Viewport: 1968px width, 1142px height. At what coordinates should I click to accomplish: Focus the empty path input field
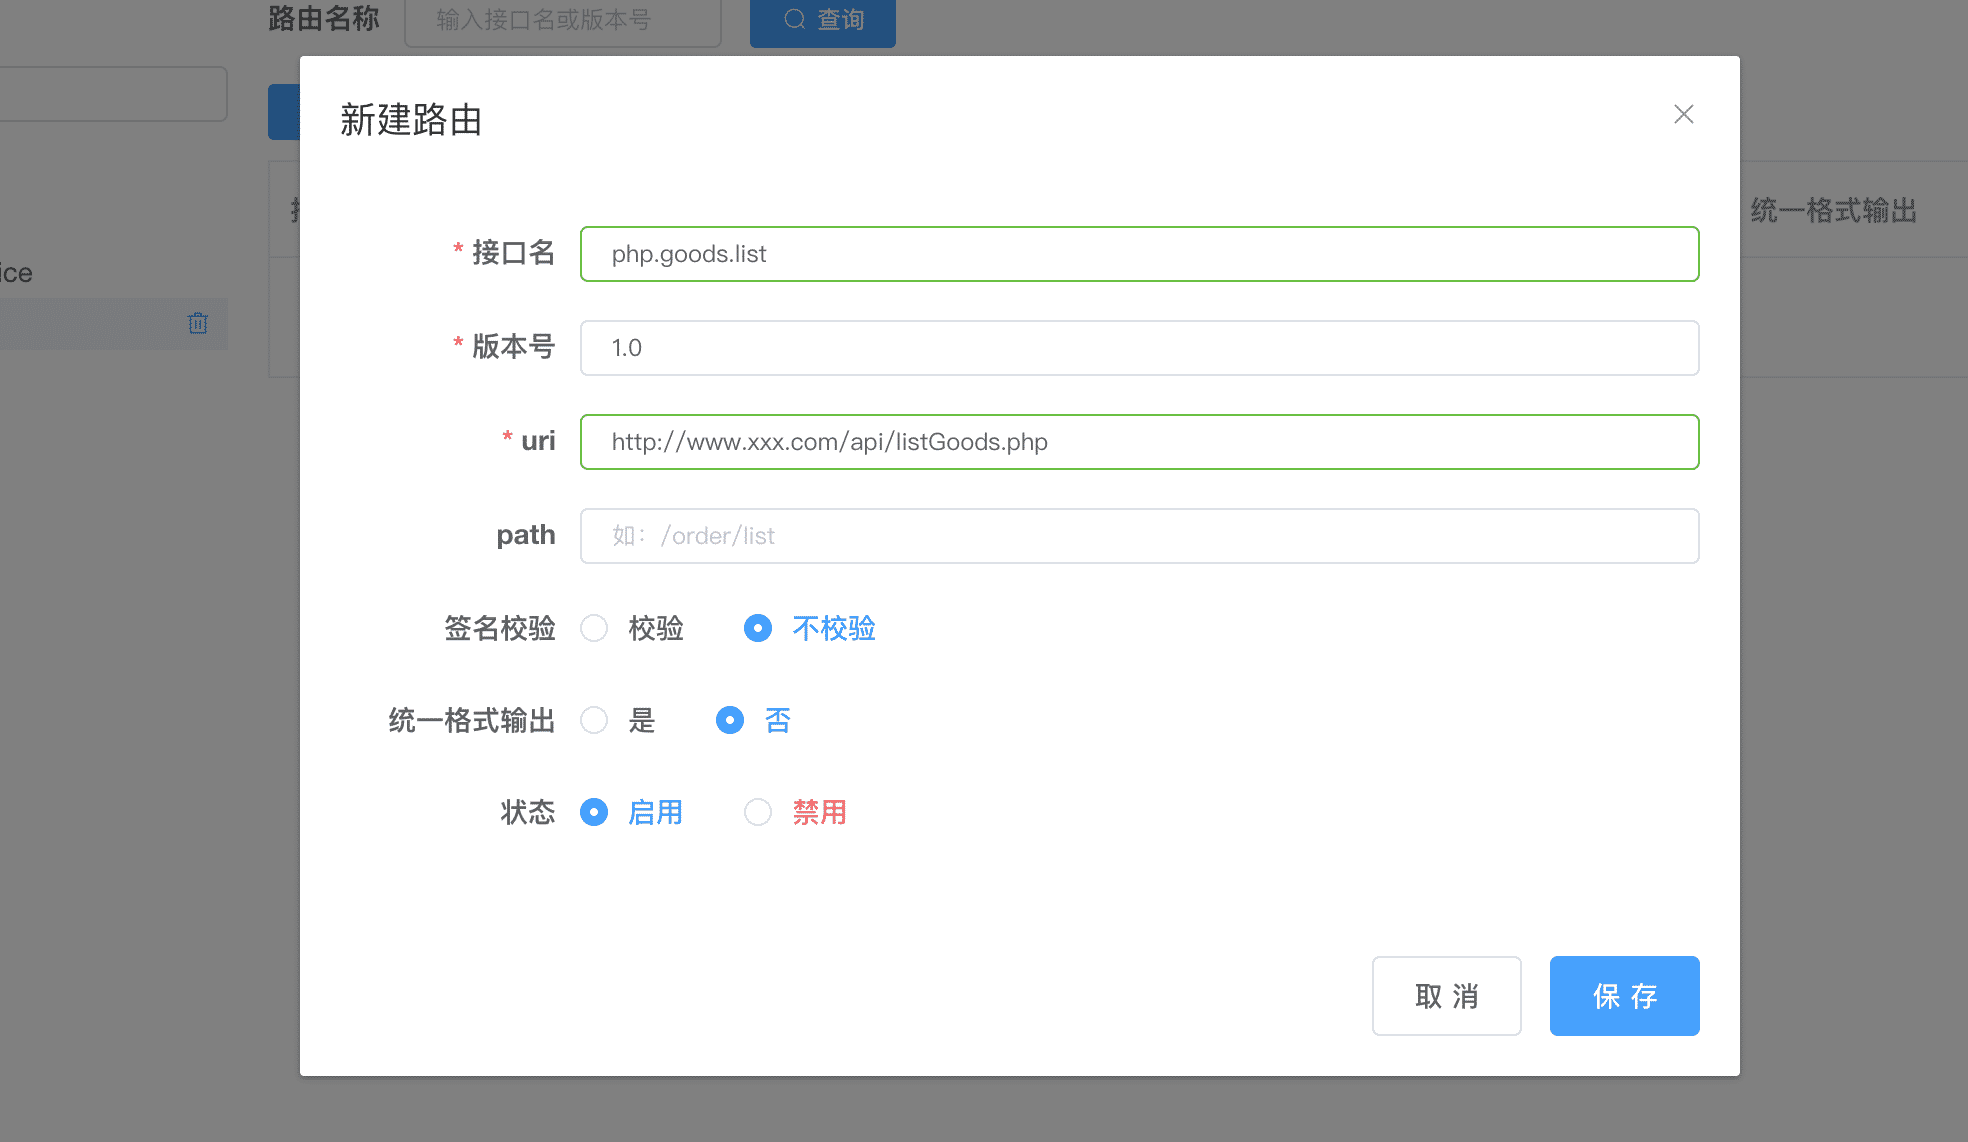(x=1138, y=536)
